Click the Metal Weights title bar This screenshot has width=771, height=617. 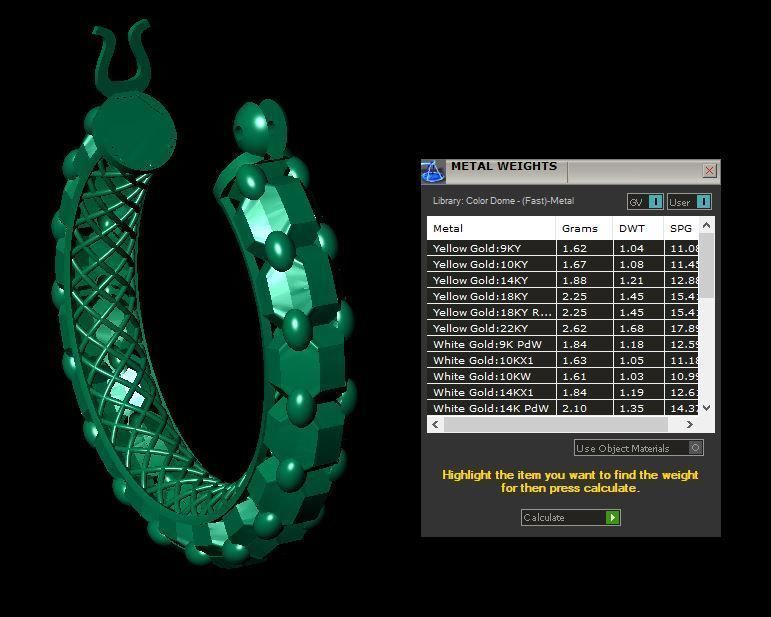click(570, 172)
